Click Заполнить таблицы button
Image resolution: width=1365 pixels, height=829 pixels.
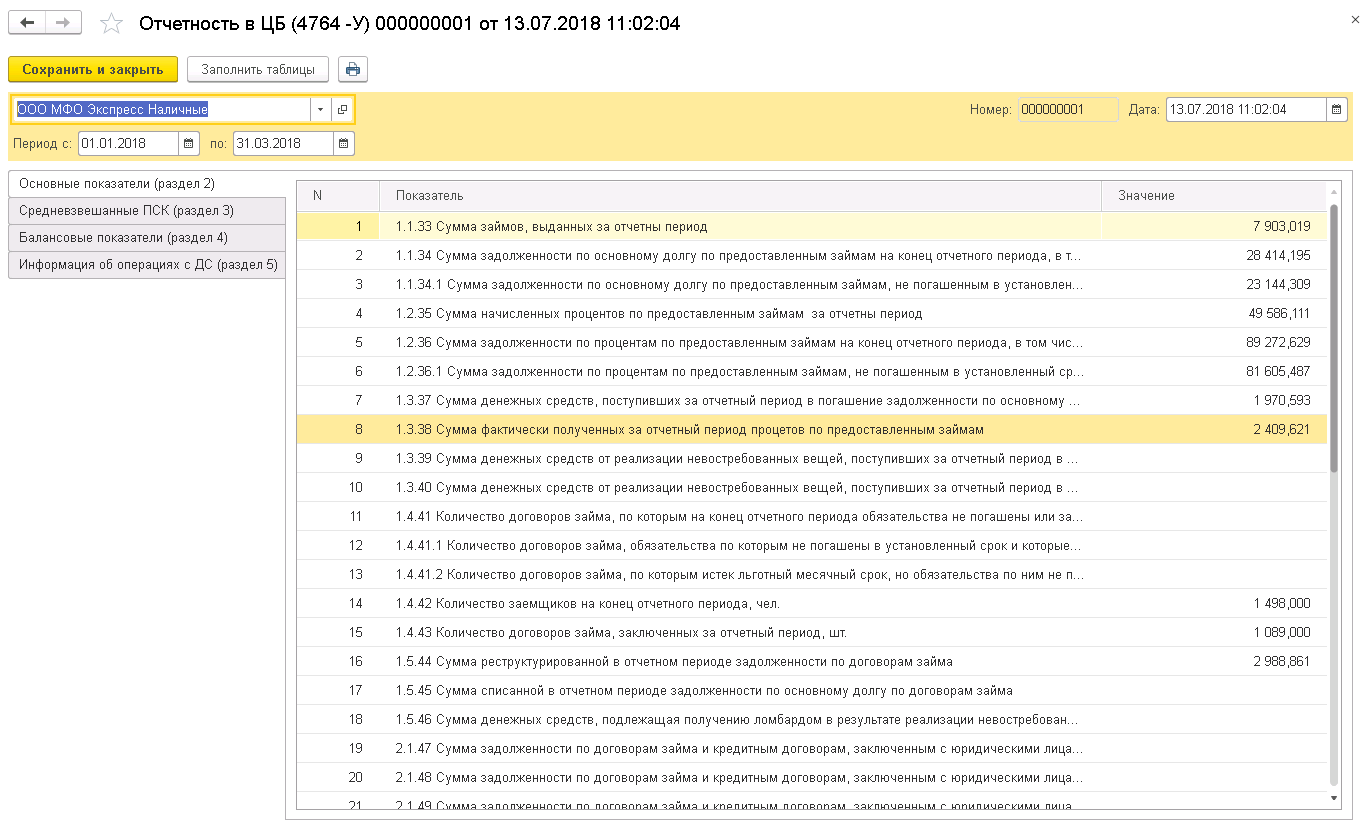pos(258,69)
